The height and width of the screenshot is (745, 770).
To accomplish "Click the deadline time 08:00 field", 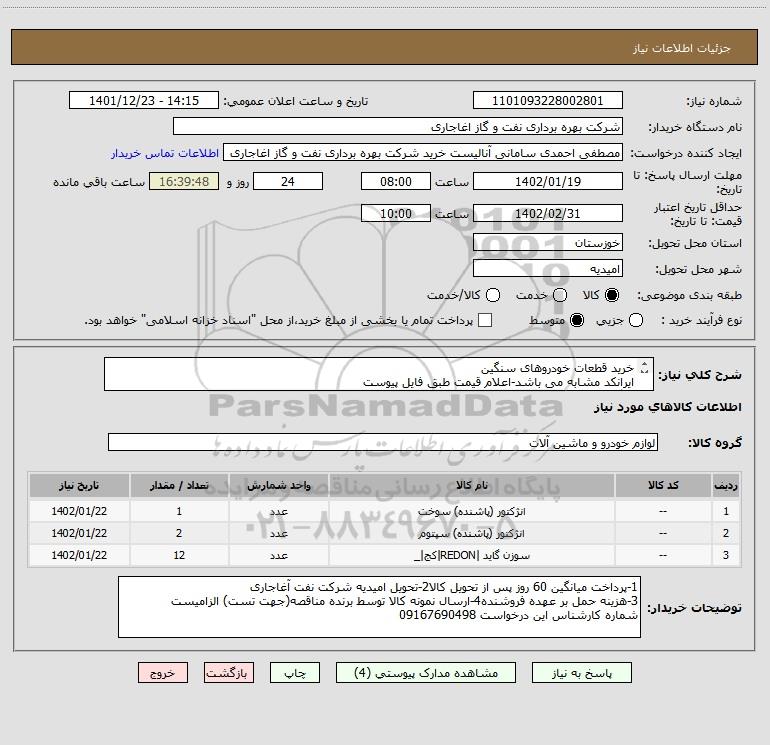I will [x=396, y=181].
